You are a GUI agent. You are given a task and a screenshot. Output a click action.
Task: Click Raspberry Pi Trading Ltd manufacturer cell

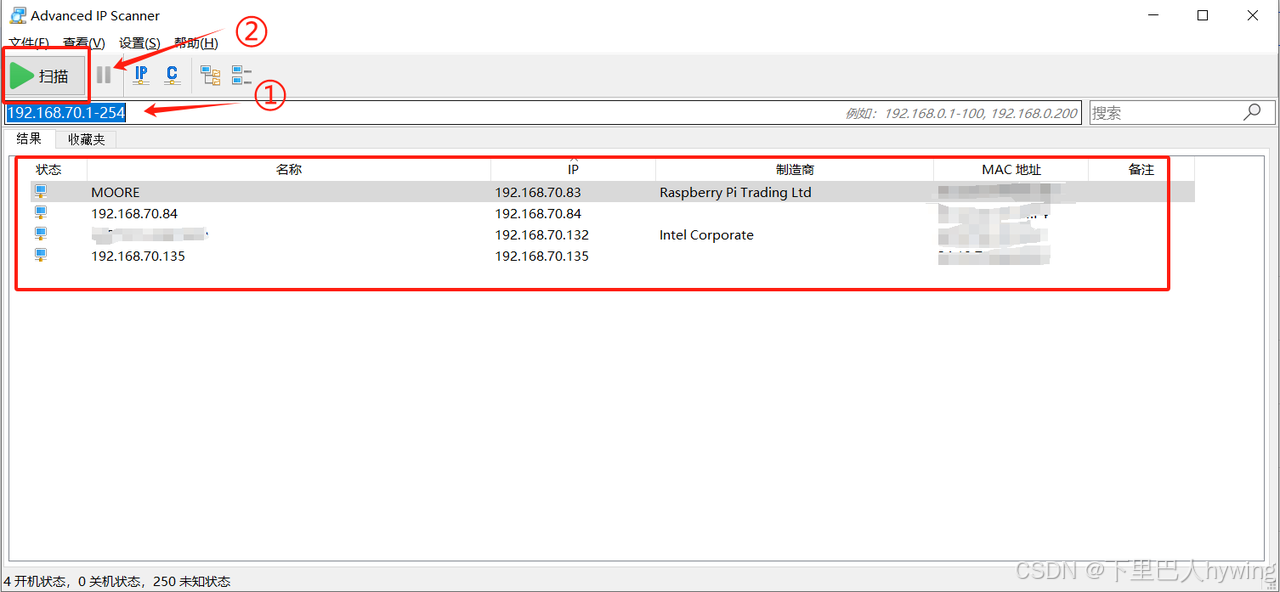pos(735,192)
